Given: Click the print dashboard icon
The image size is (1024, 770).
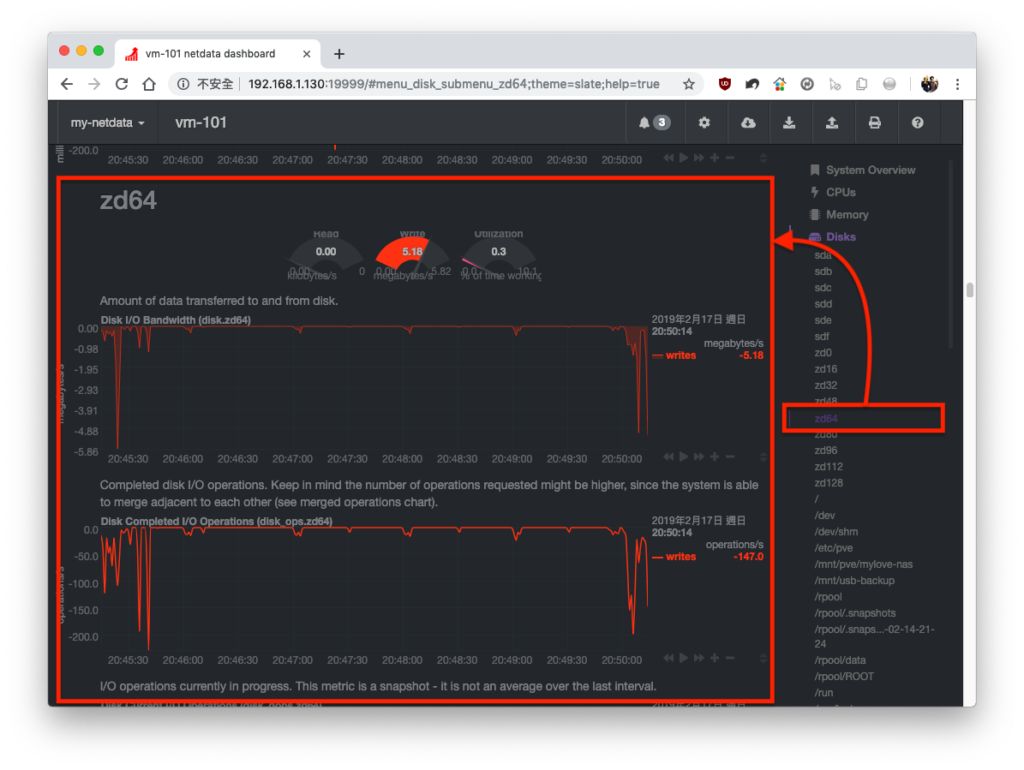Looking at the screenshot, I should point(874,122).
